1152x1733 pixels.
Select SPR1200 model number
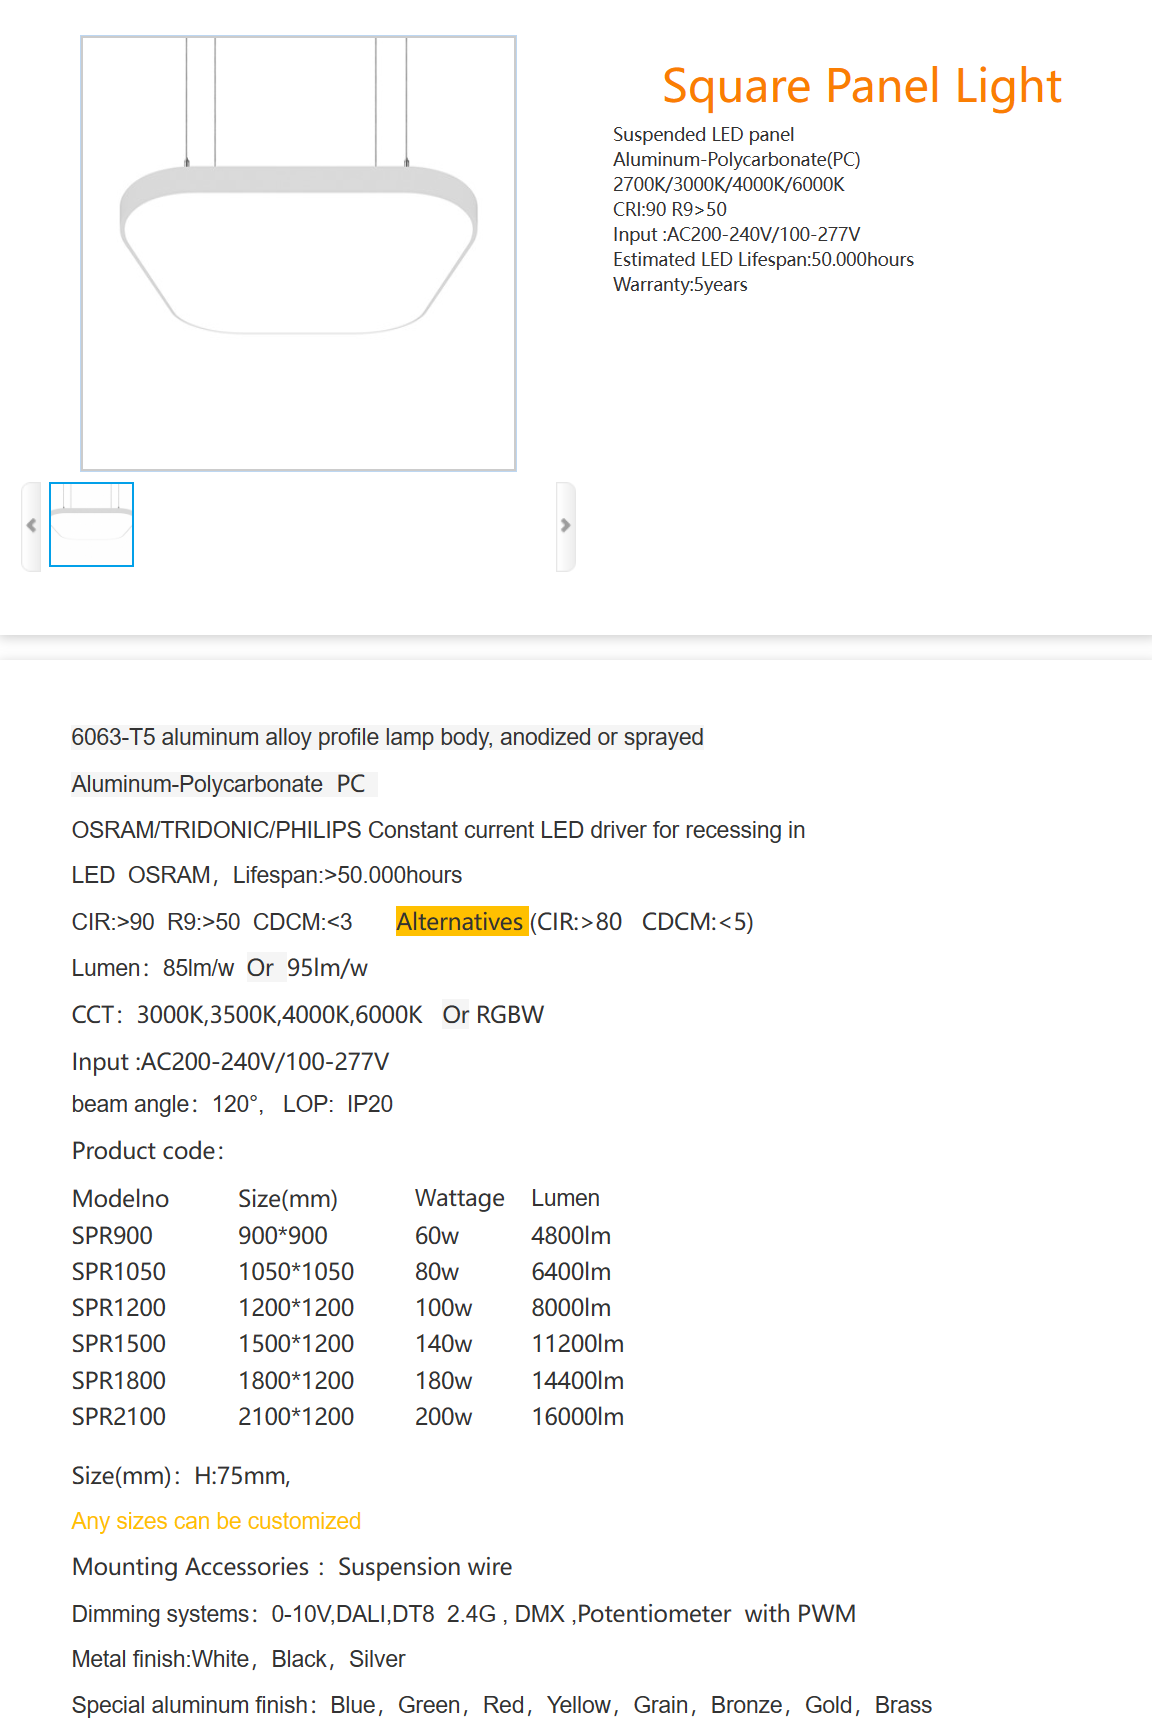click(119, 1308)
